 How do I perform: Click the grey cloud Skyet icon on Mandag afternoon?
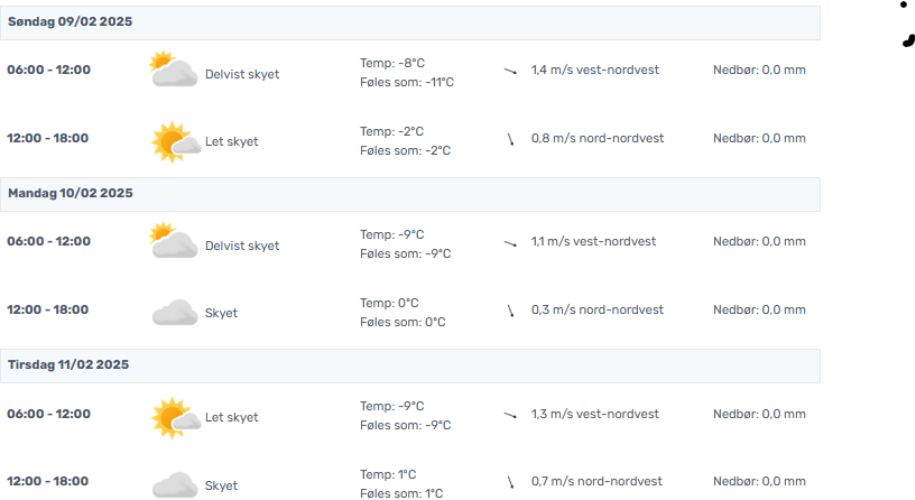point(174,312)
